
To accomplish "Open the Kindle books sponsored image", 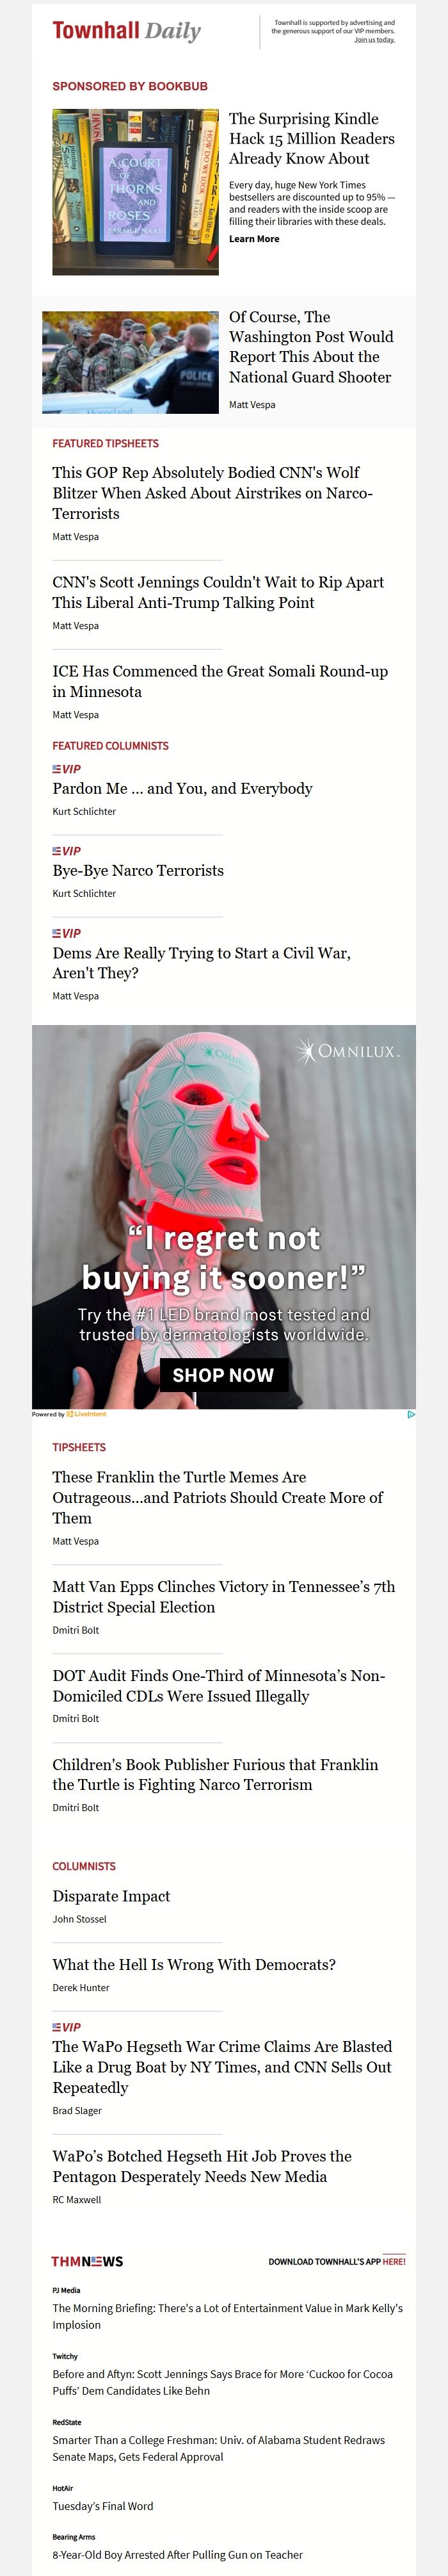I will click(x=135, y=192).
